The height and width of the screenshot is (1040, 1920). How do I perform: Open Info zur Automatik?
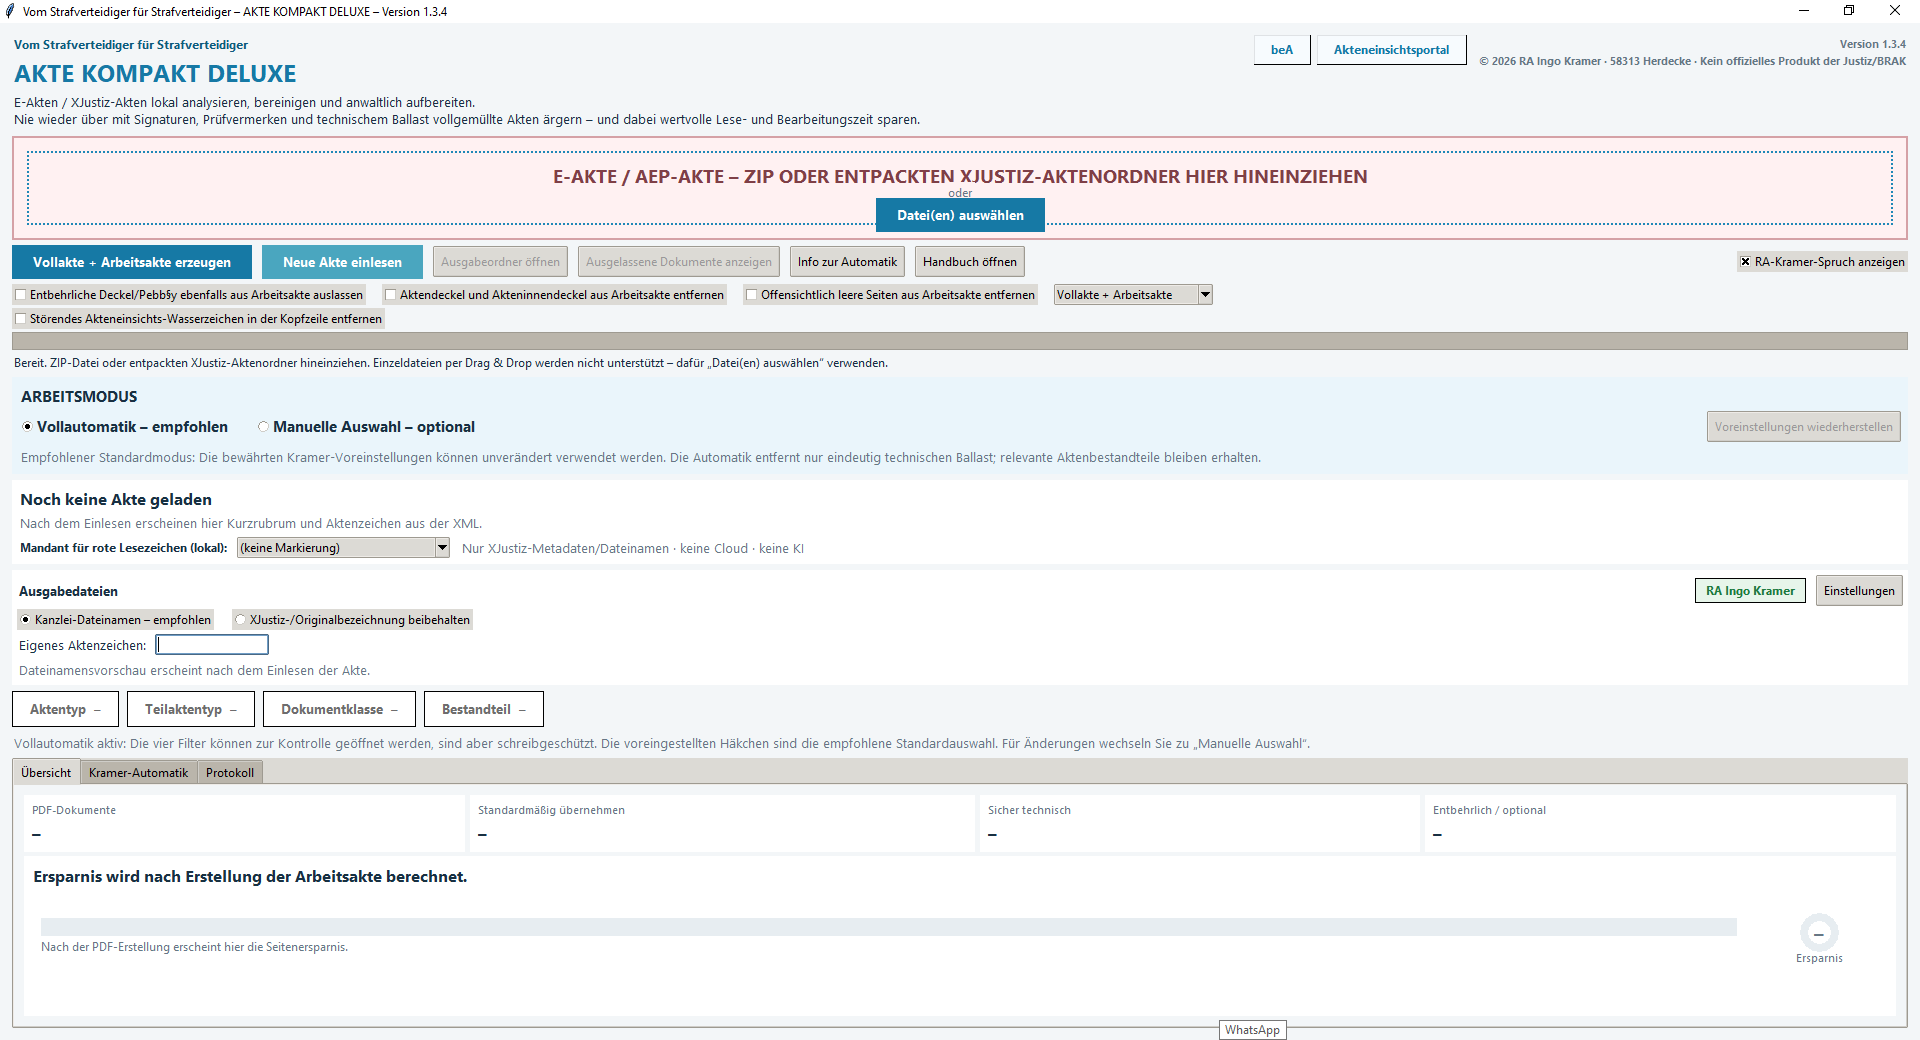pyautogui.click(x=847, y=262)
